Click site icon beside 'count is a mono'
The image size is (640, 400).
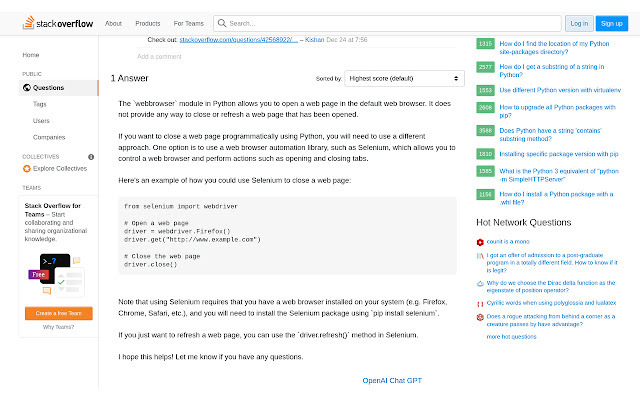[480, 241]
